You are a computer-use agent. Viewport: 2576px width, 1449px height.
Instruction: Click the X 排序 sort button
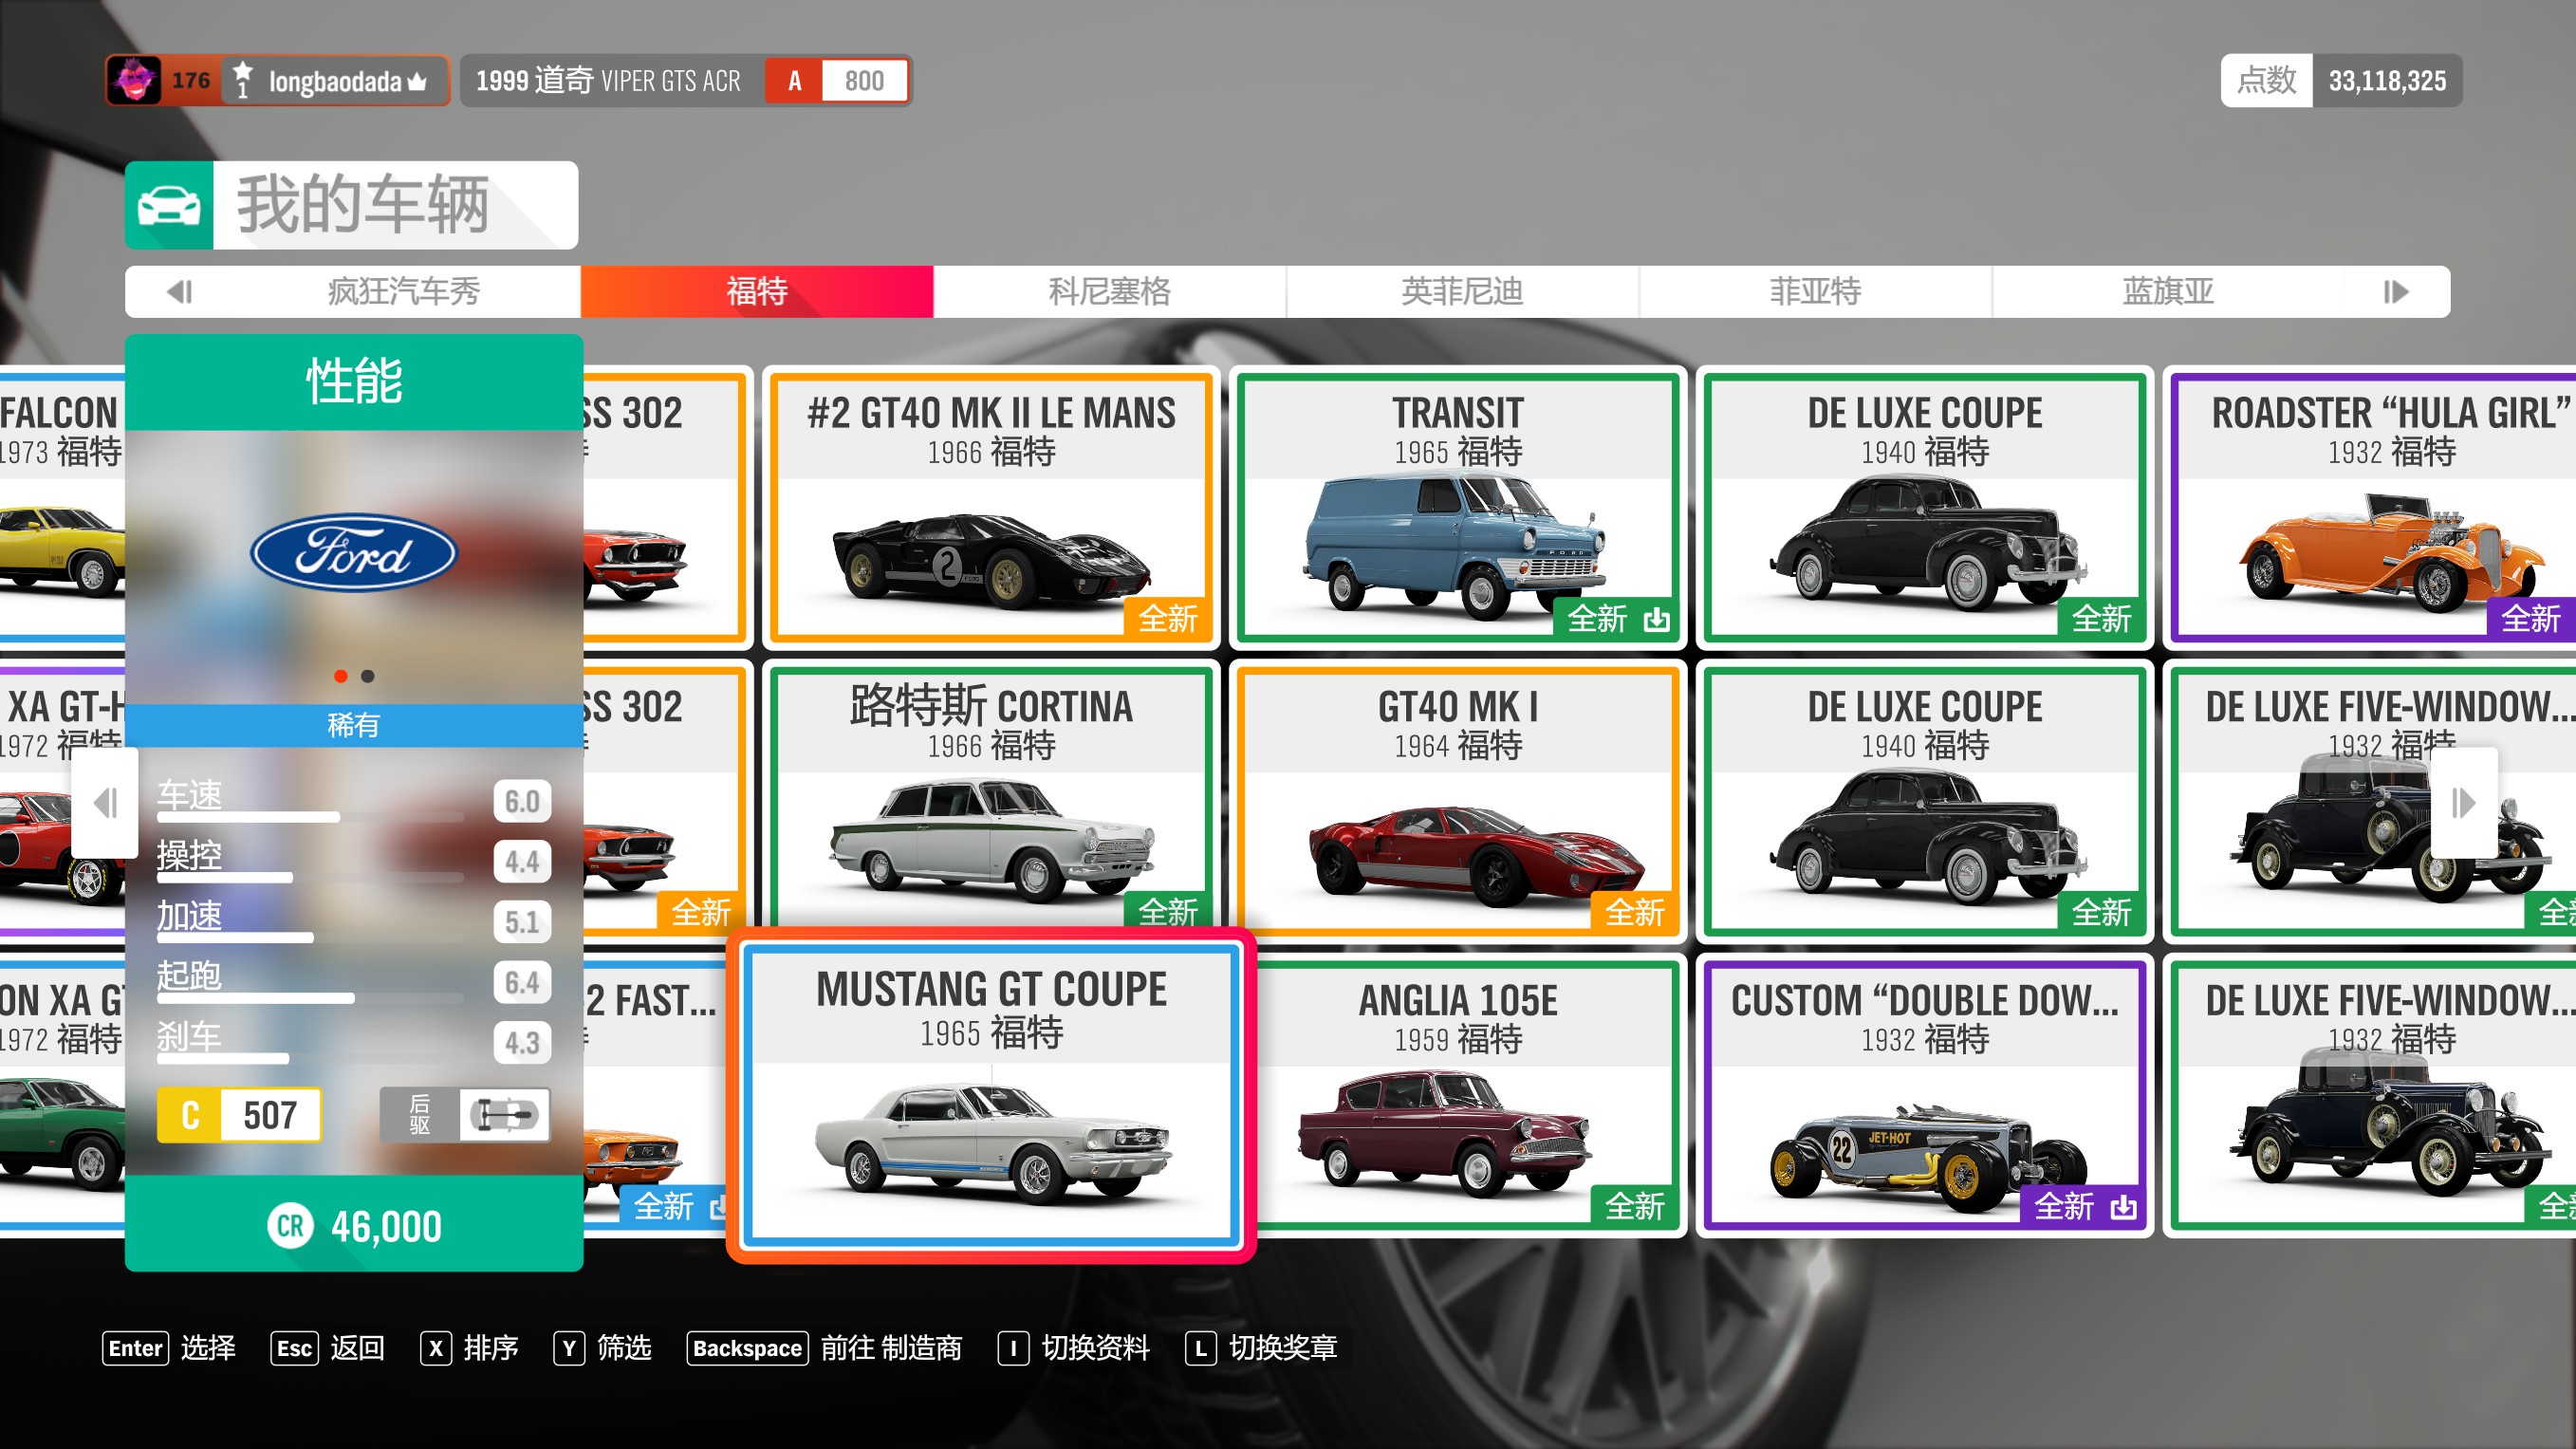[468, 1348]
